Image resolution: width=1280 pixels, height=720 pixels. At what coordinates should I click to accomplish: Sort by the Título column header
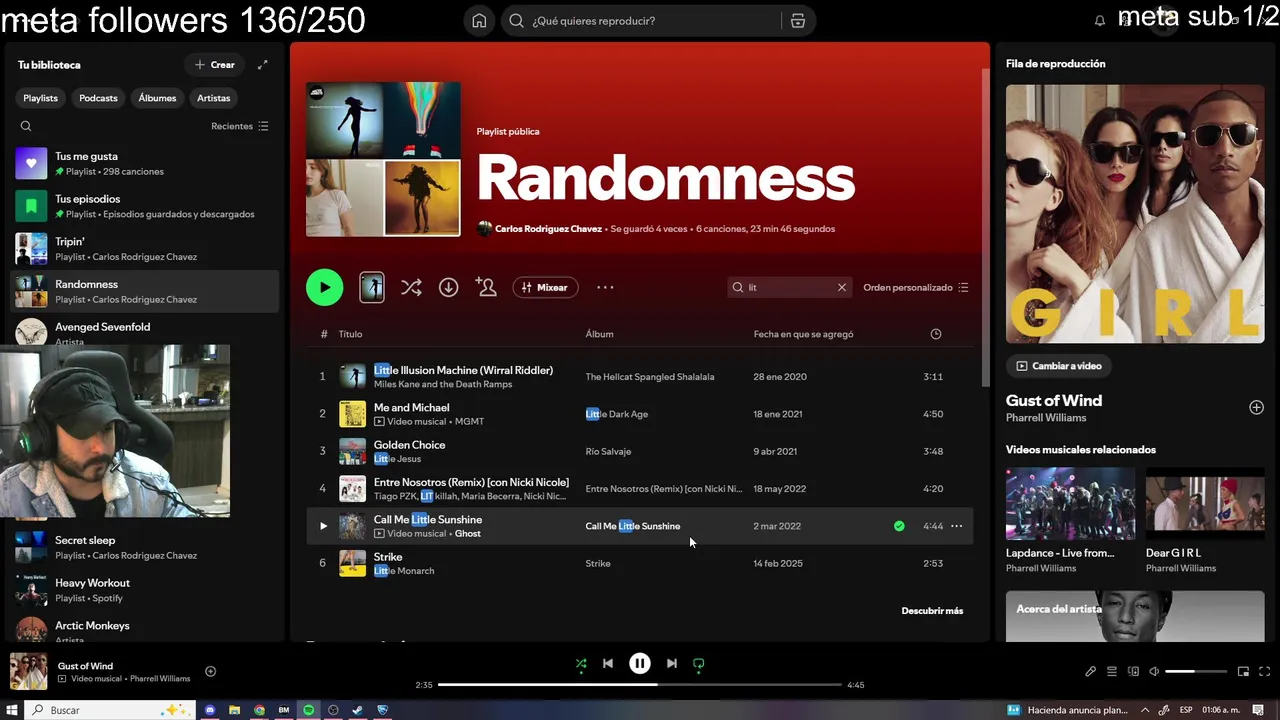(x=350, y=334)
